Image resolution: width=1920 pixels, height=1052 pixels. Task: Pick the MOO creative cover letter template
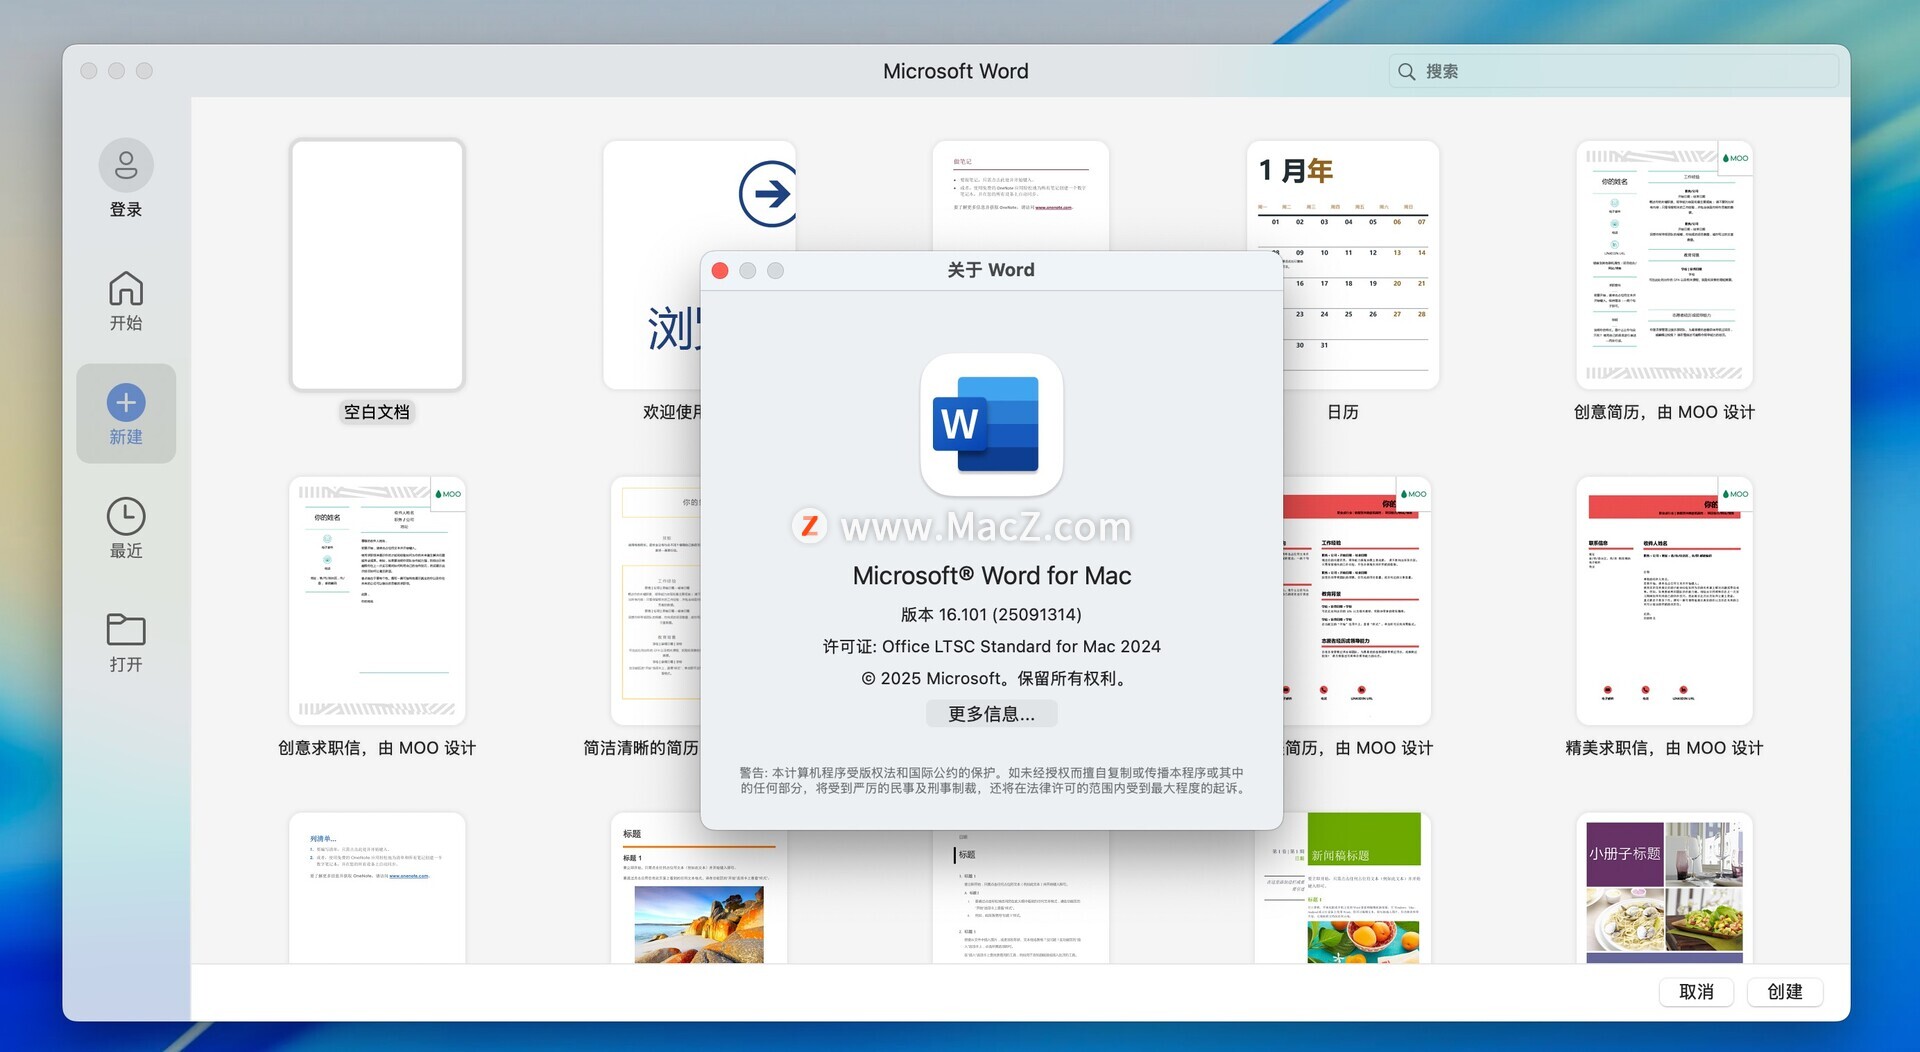pos(377,600)
